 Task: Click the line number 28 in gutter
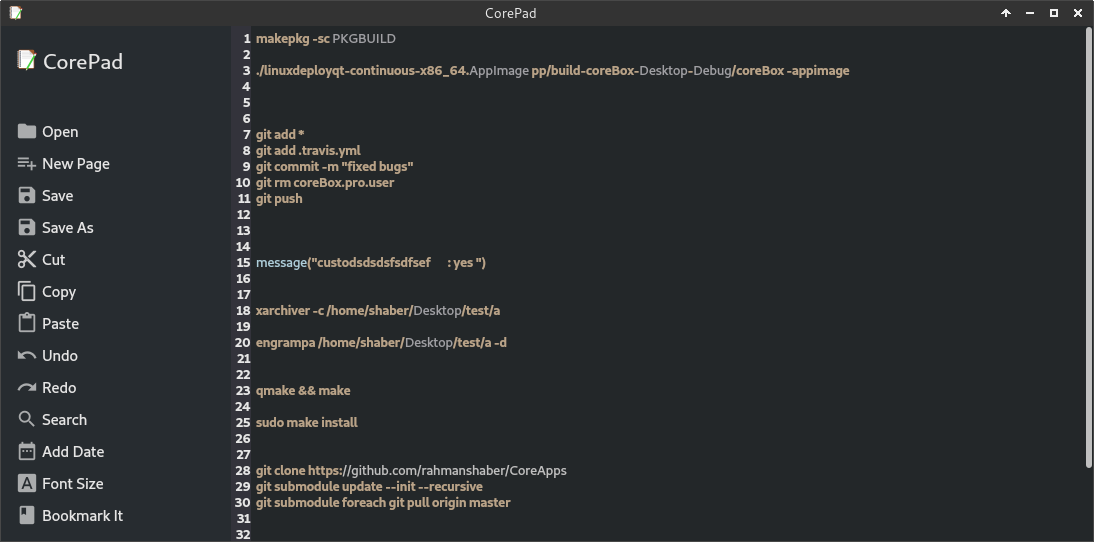click(x=243, y=470)
